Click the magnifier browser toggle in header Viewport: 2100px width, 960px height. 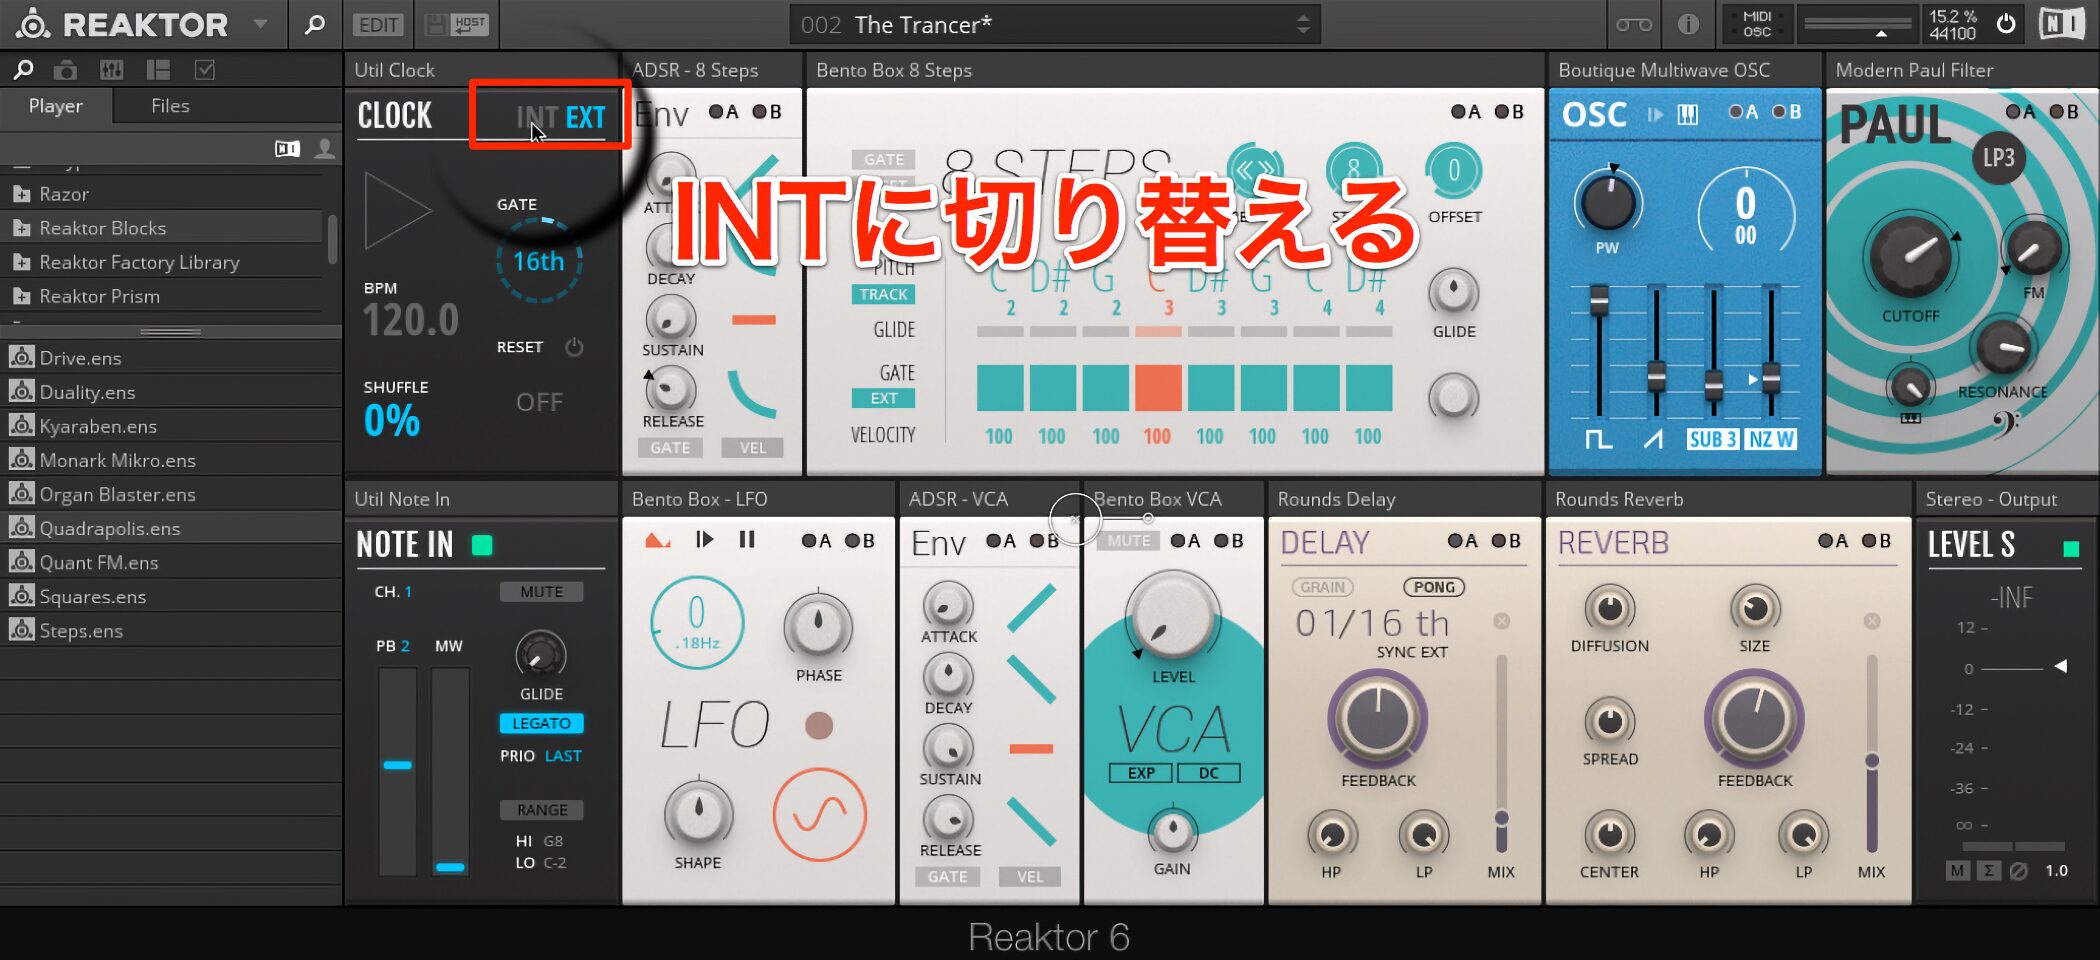[x=315, y=24]
